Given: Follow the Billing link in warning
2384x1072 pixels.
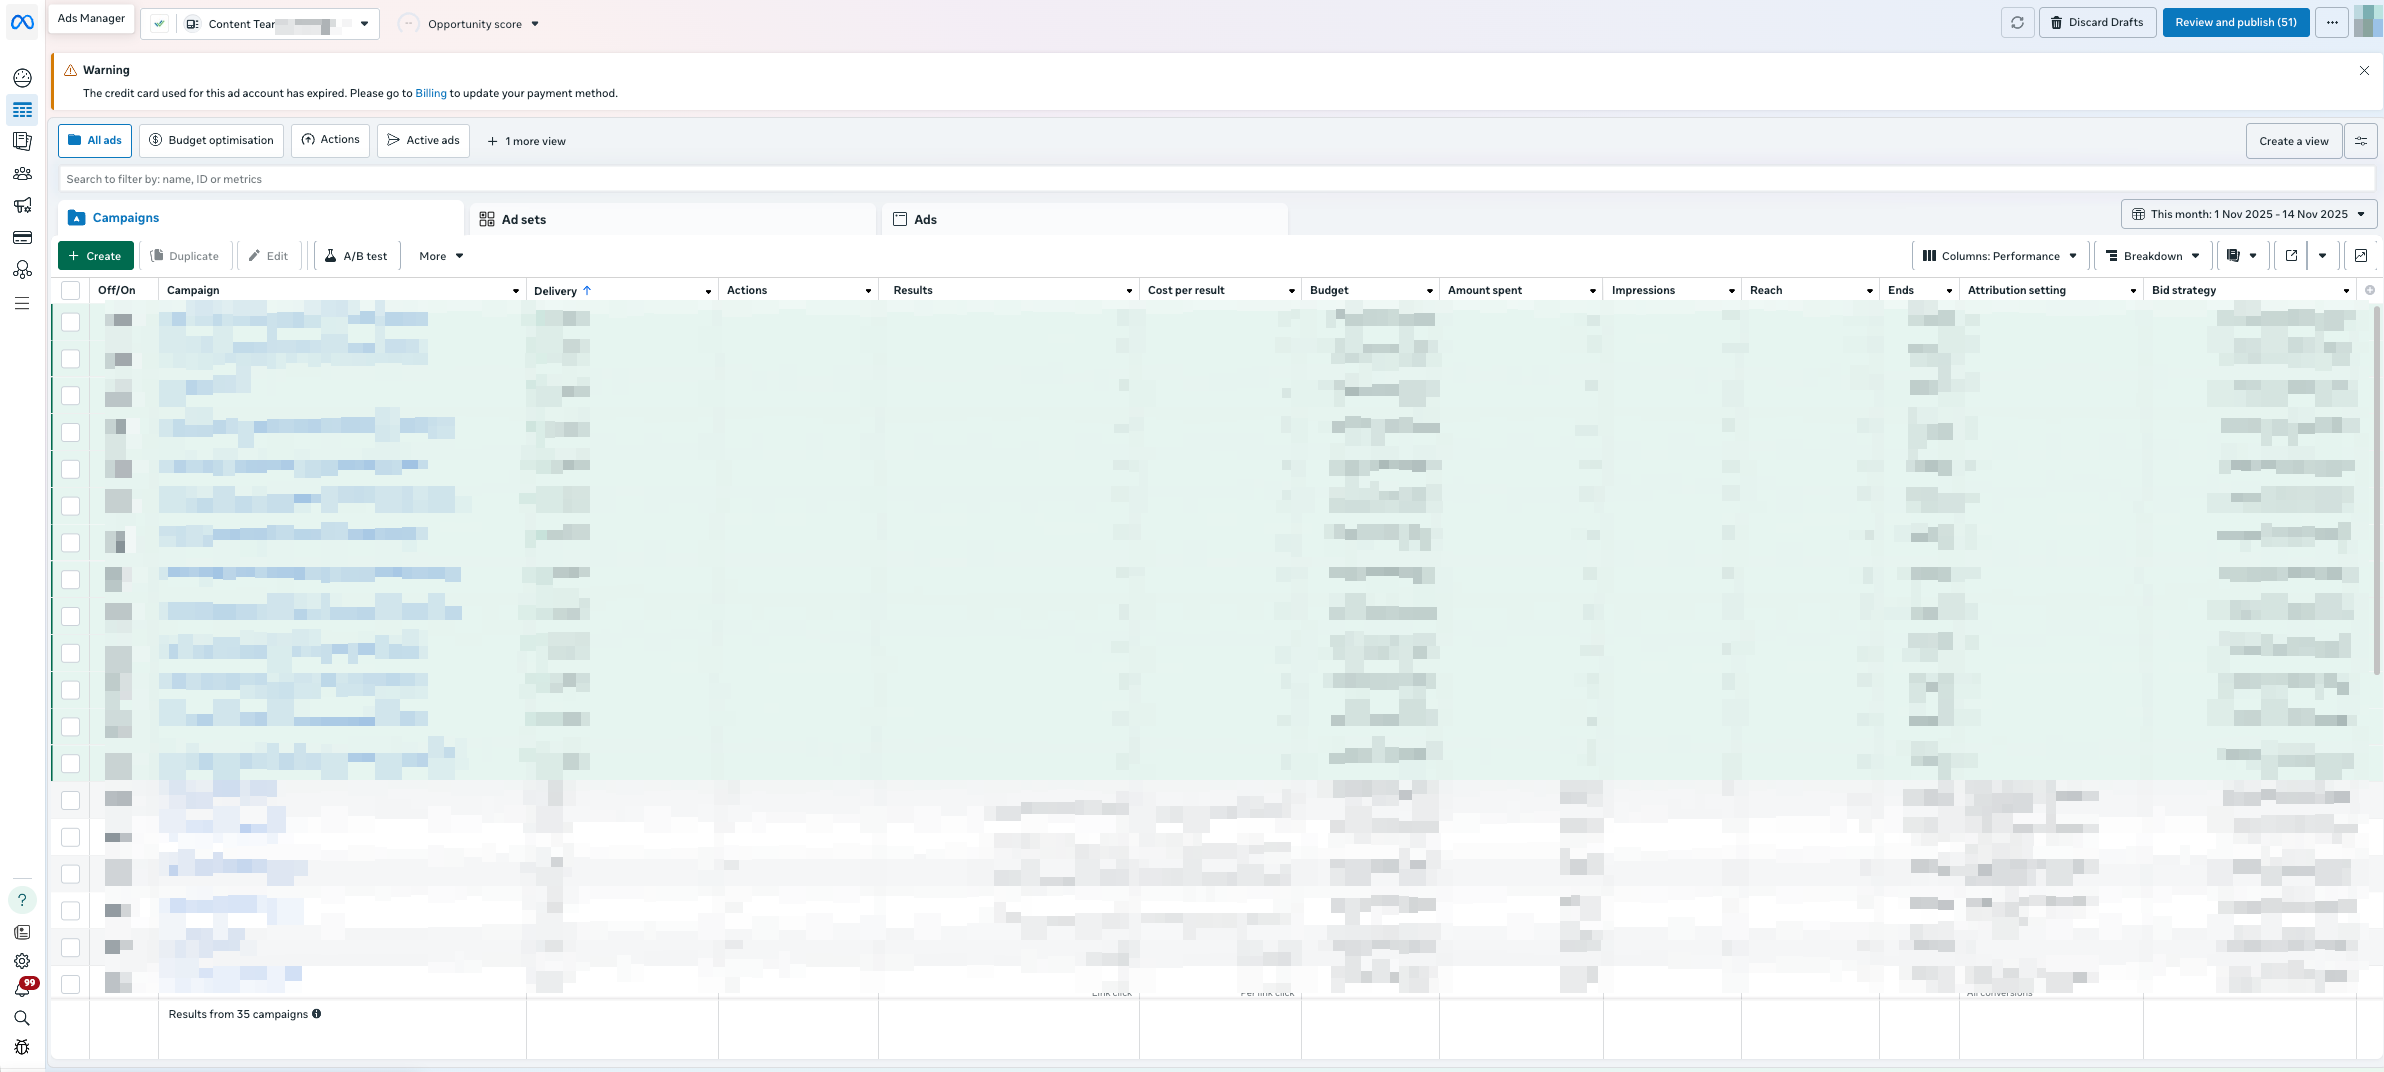Looking at the screenshot, I should pos(430,94).
